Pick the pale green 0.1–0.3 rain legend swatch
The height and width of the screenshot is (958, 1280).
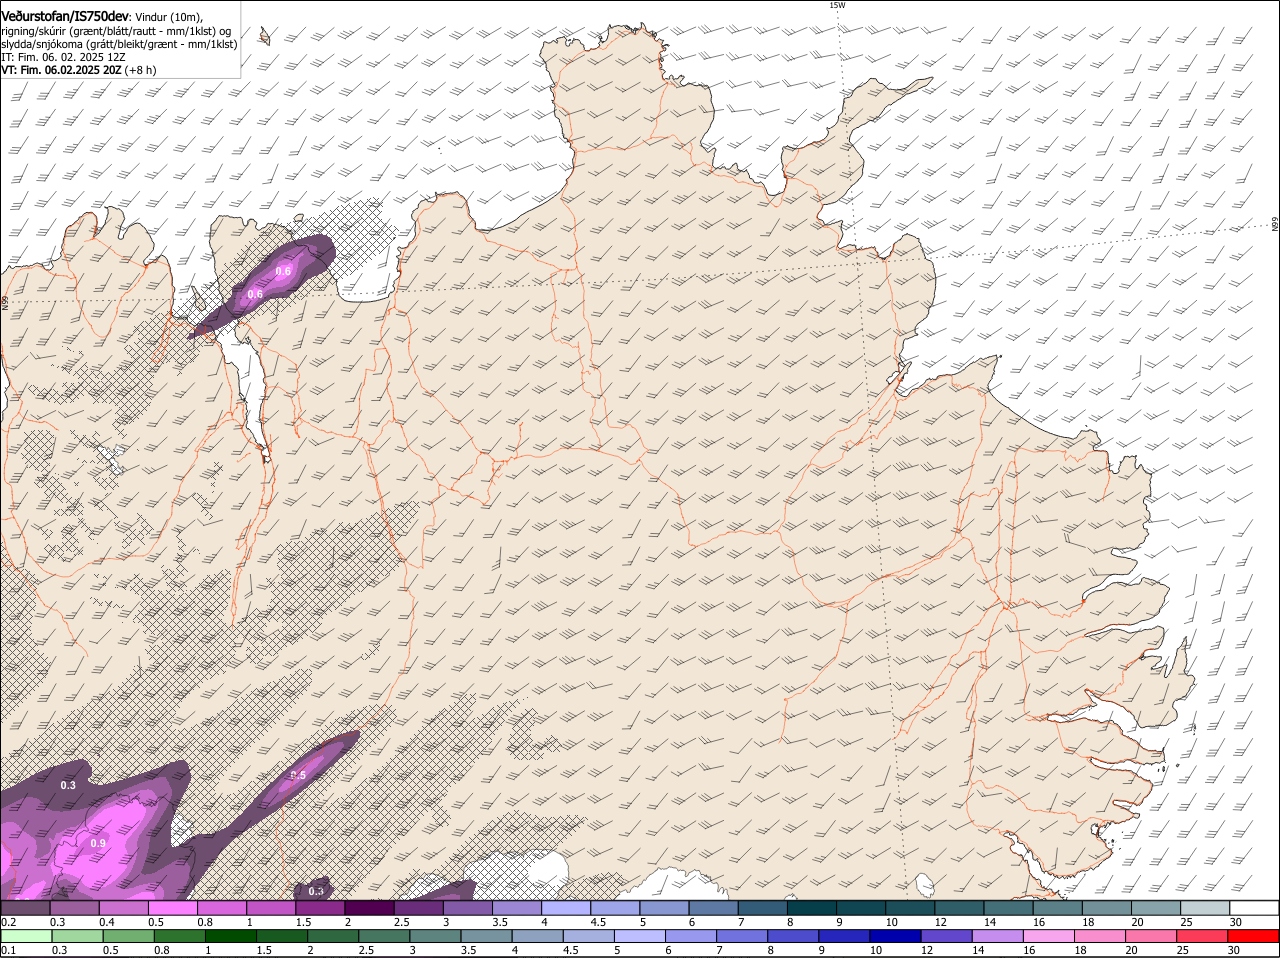[25, 936]
